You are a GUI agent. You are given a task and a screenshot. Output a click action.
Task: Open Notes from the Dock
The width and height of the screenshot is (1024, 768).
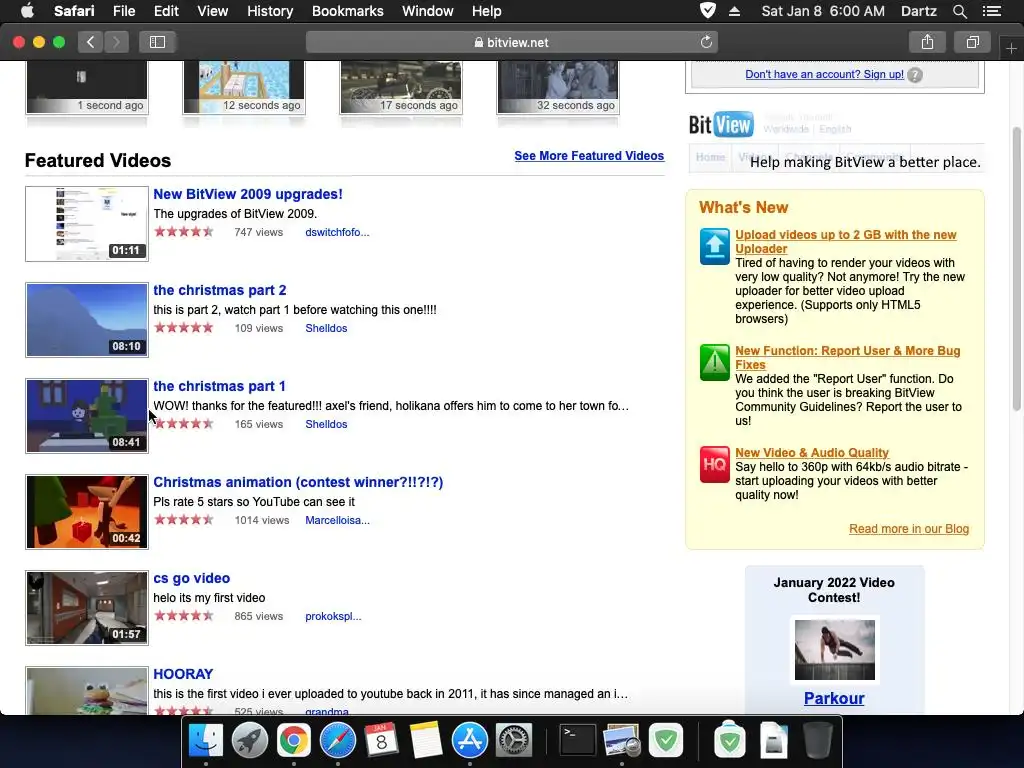pyautogui.click(x=426, y=741)
